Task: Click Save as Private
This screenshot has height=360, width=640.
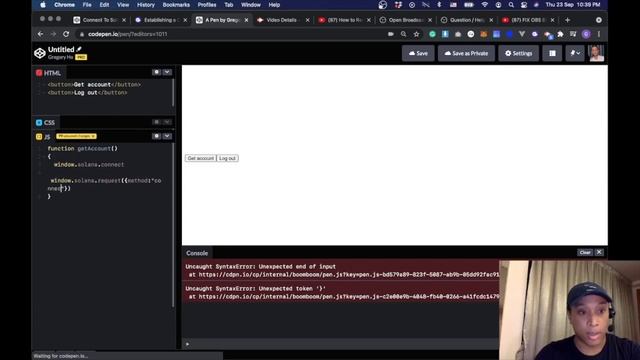Action: [466, 53]
